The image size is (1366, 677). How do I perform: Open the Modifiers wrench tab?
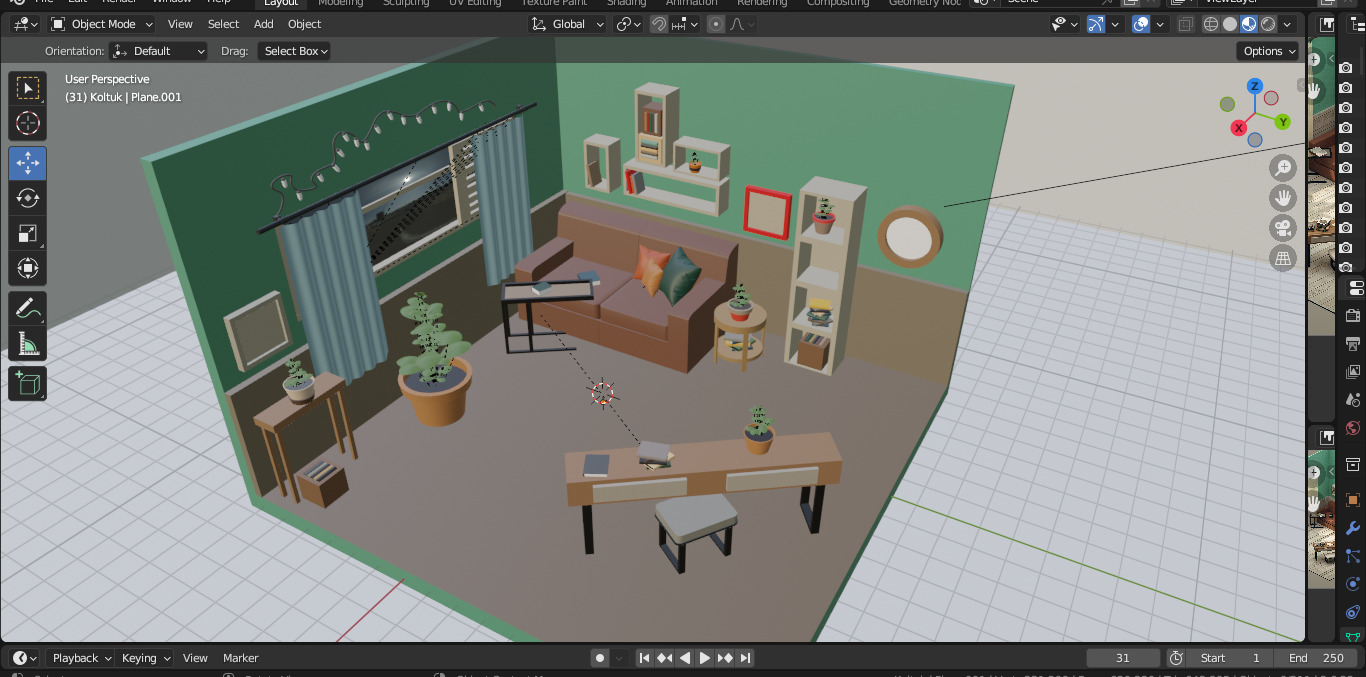point(1354,528)
